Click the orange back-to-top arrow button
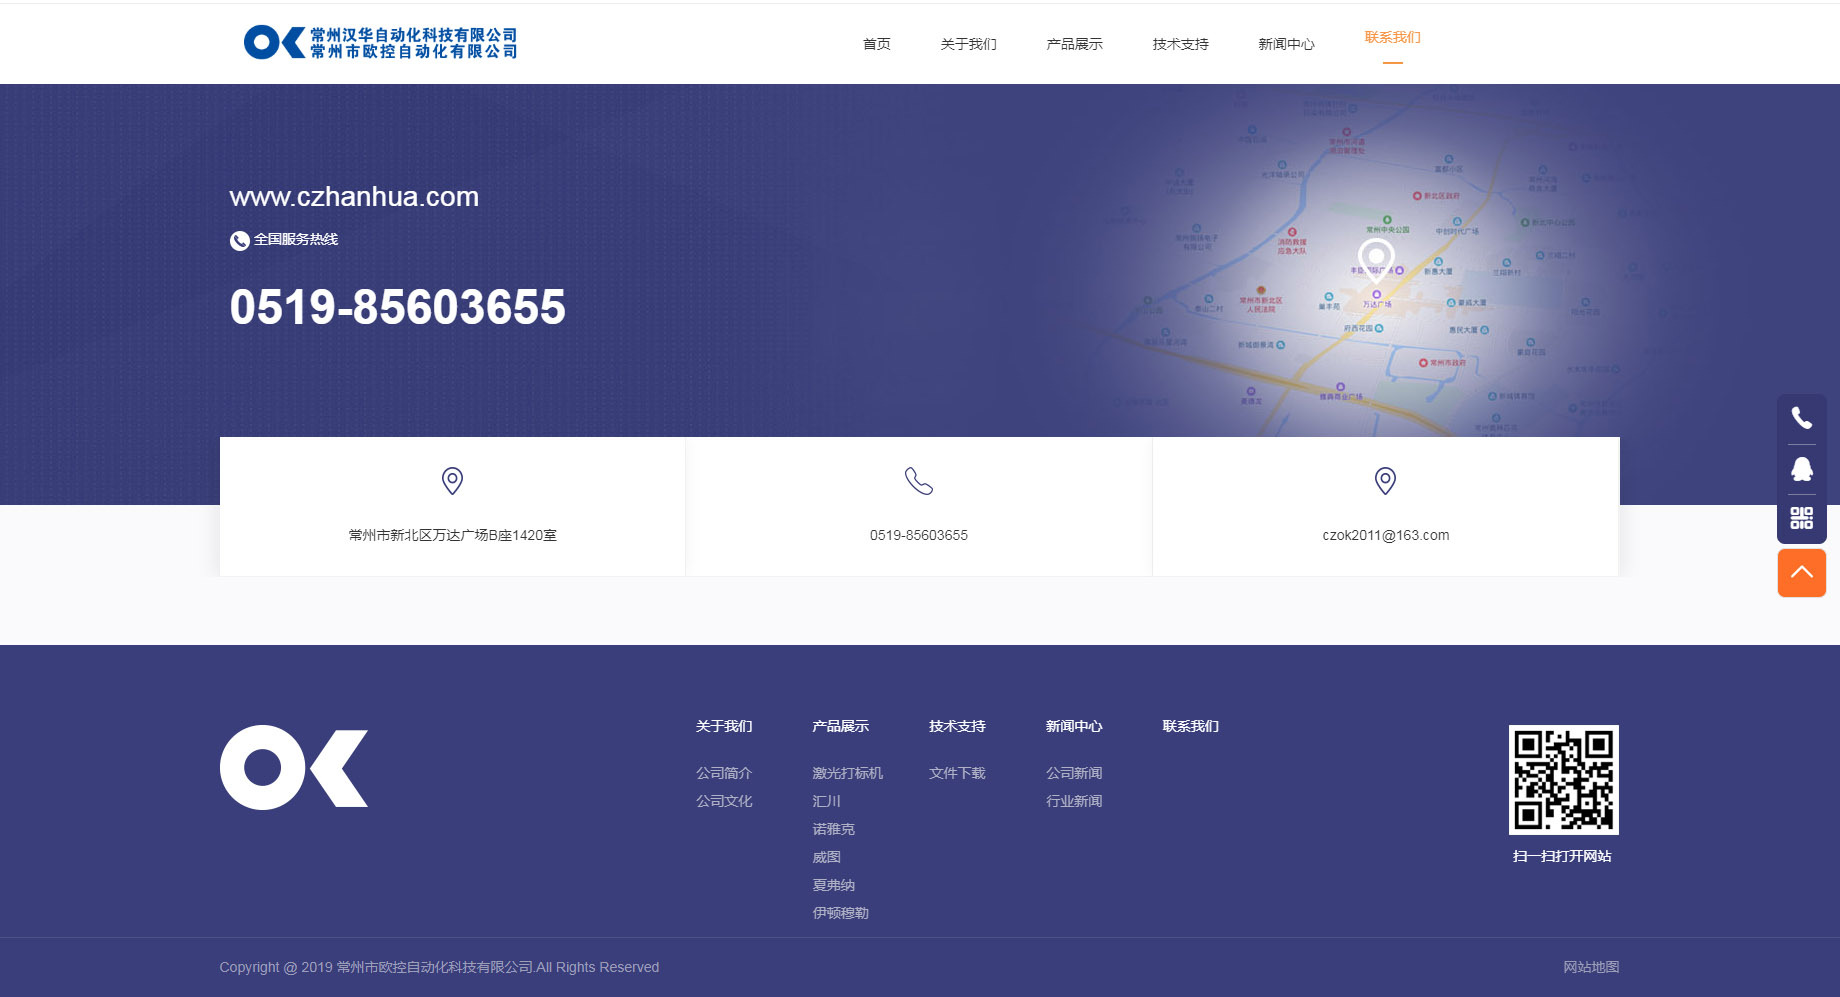Viewport: 1840px width, 997px height. click(1801, 573)
